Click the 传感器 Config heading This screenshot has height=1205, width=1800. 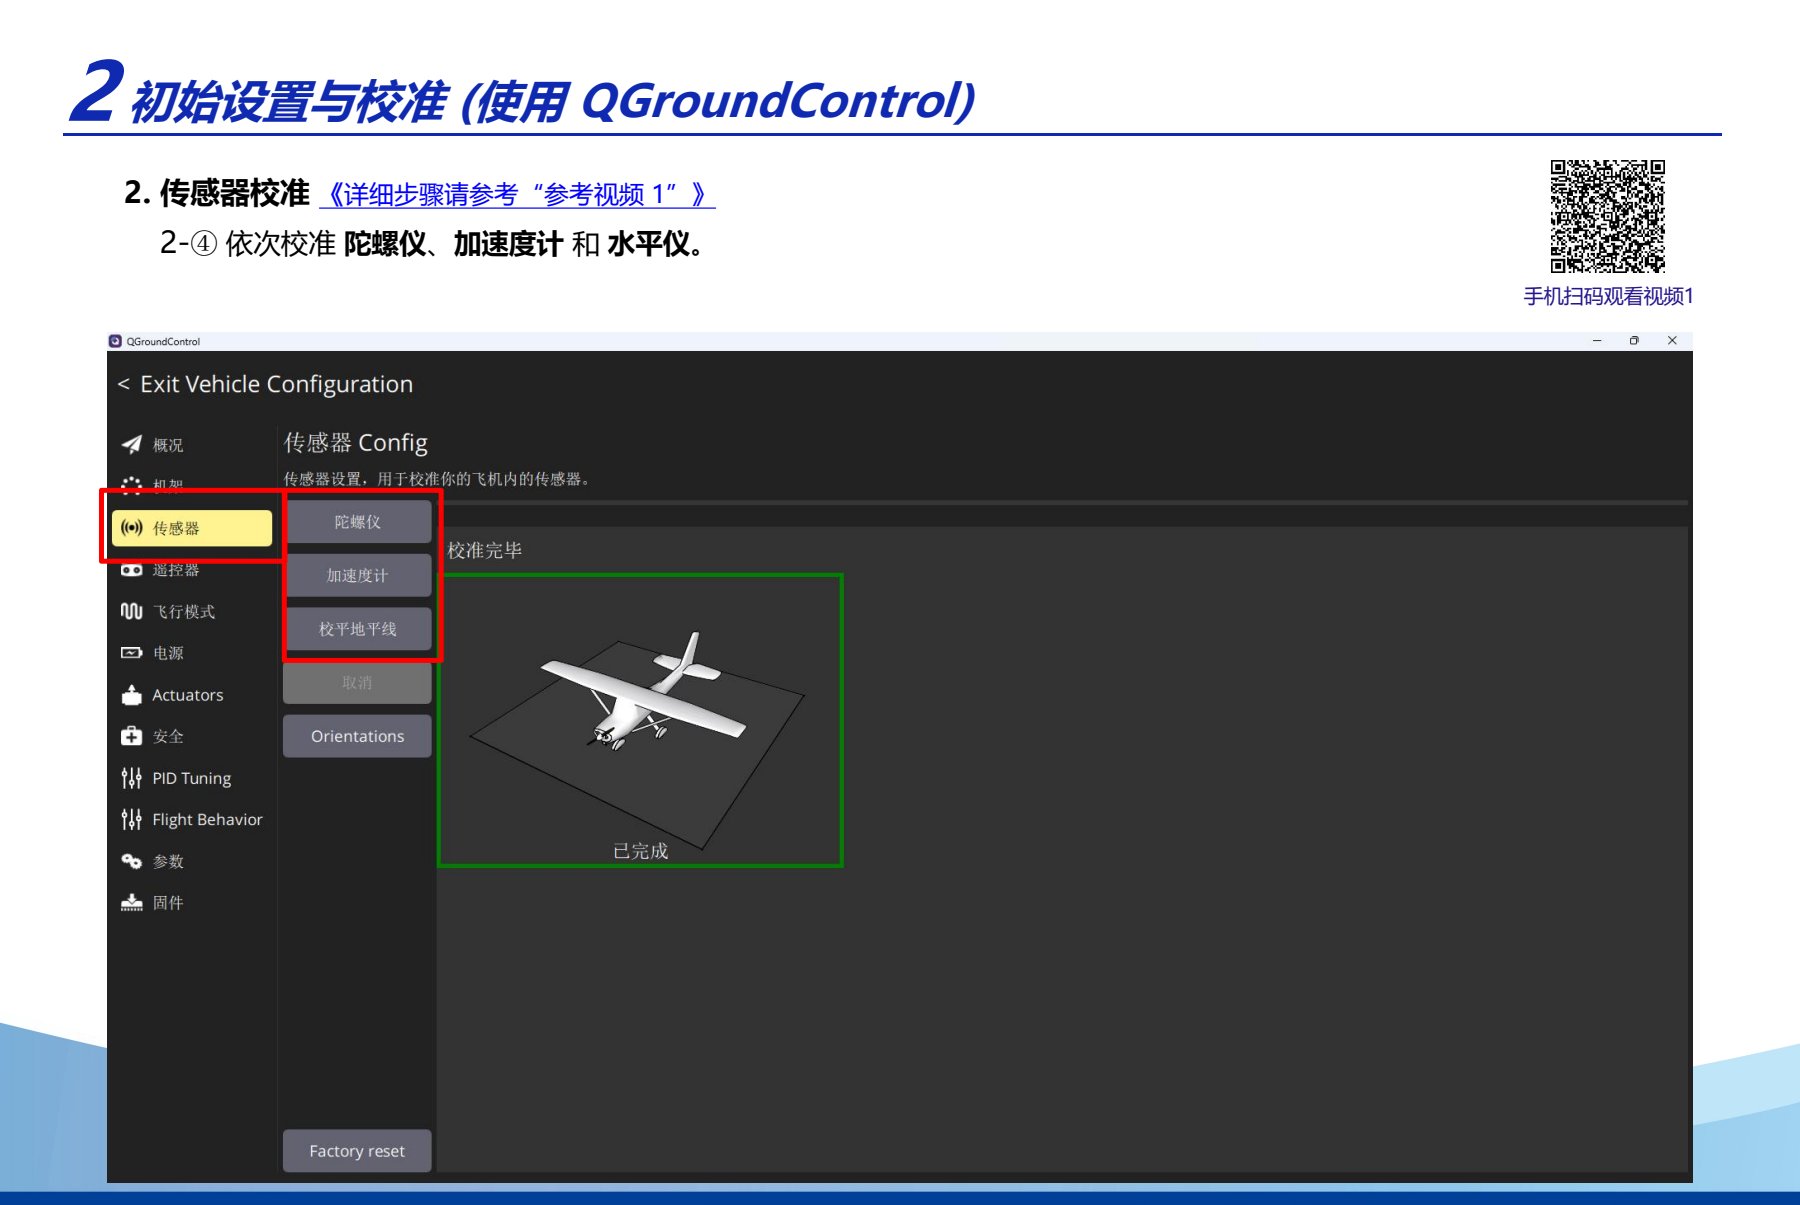[356, 442]
